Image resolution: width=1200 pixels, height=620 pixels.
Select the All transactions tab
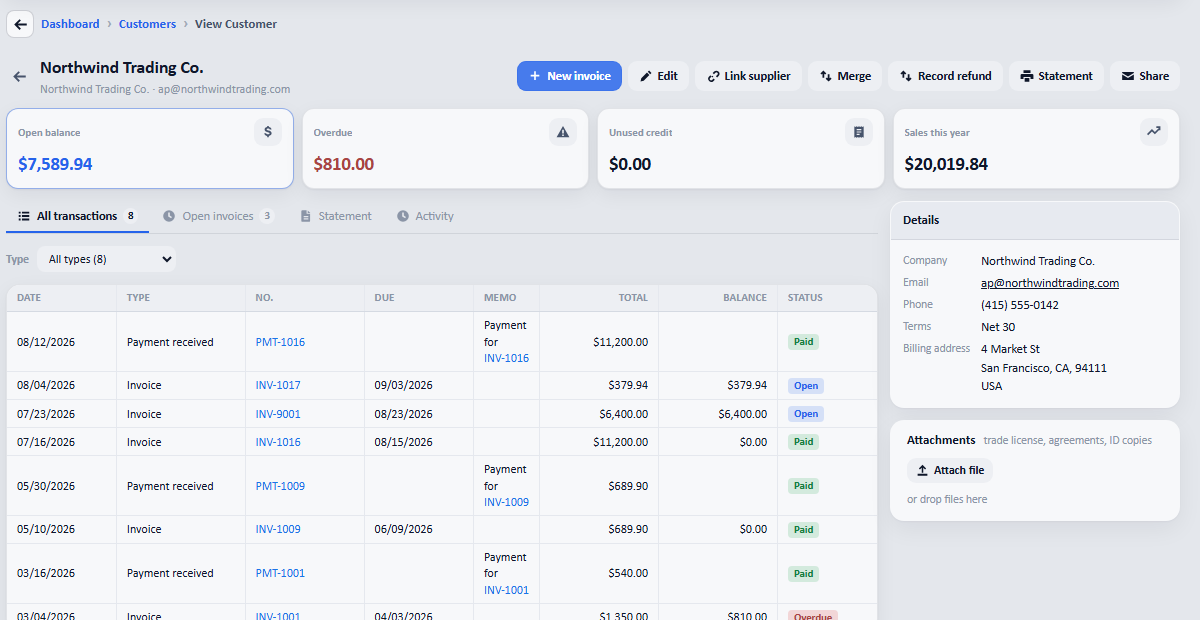pyautogui.click(x=77, y=216)
